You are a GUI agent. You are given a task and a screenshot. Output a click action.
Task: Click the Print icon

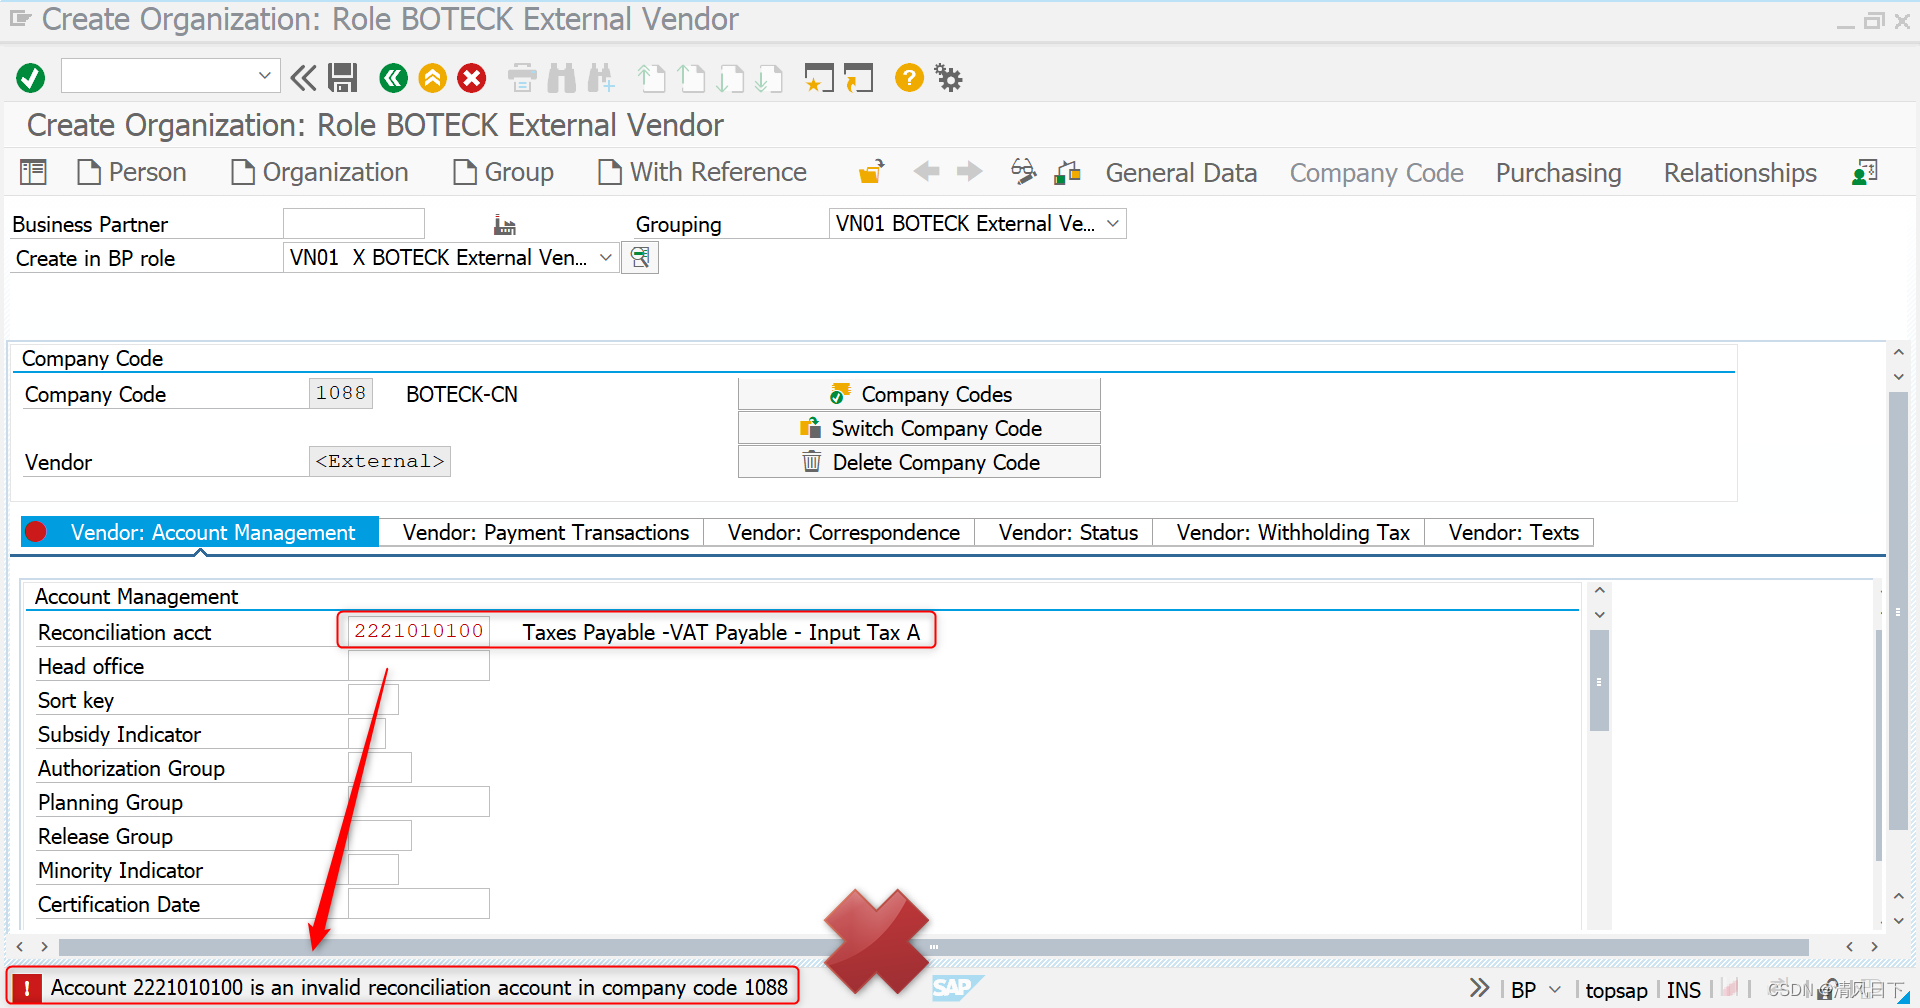click(x=522, y=77)
